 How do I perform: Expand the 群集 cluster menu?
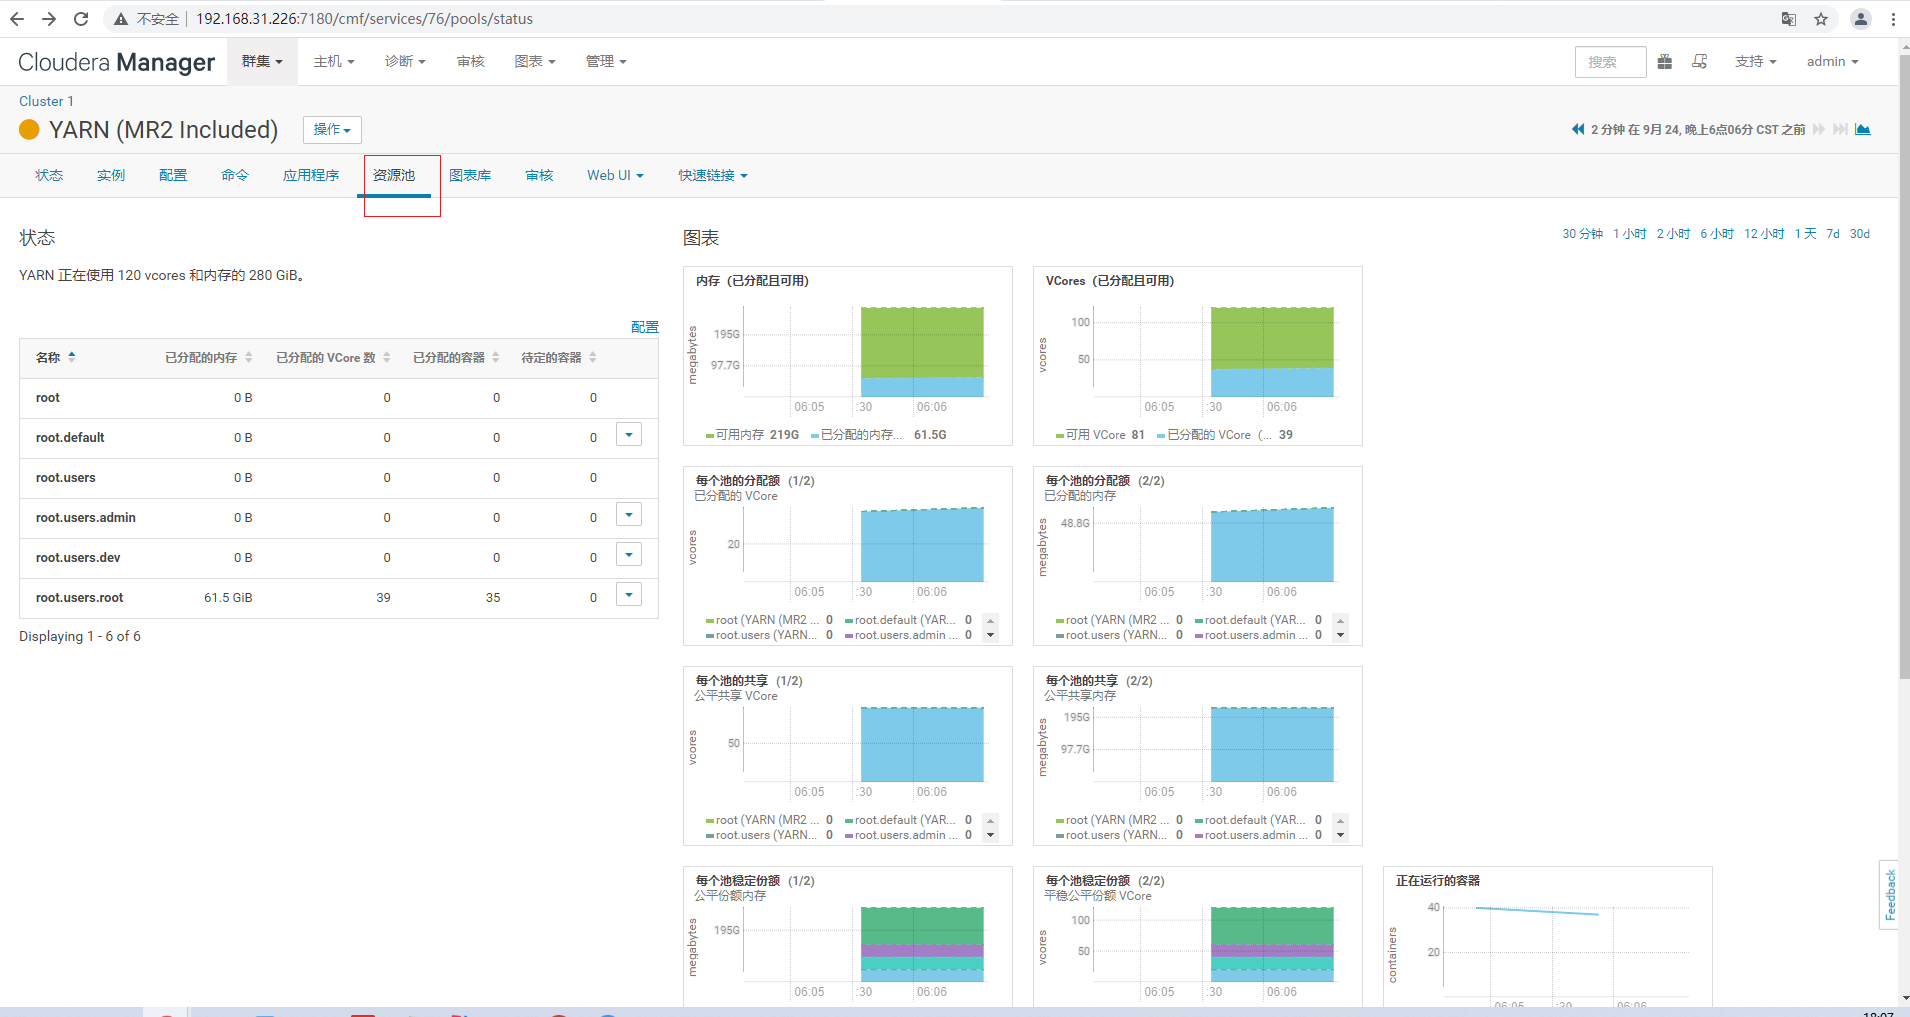pyautogui.click(x=262, y=62)
